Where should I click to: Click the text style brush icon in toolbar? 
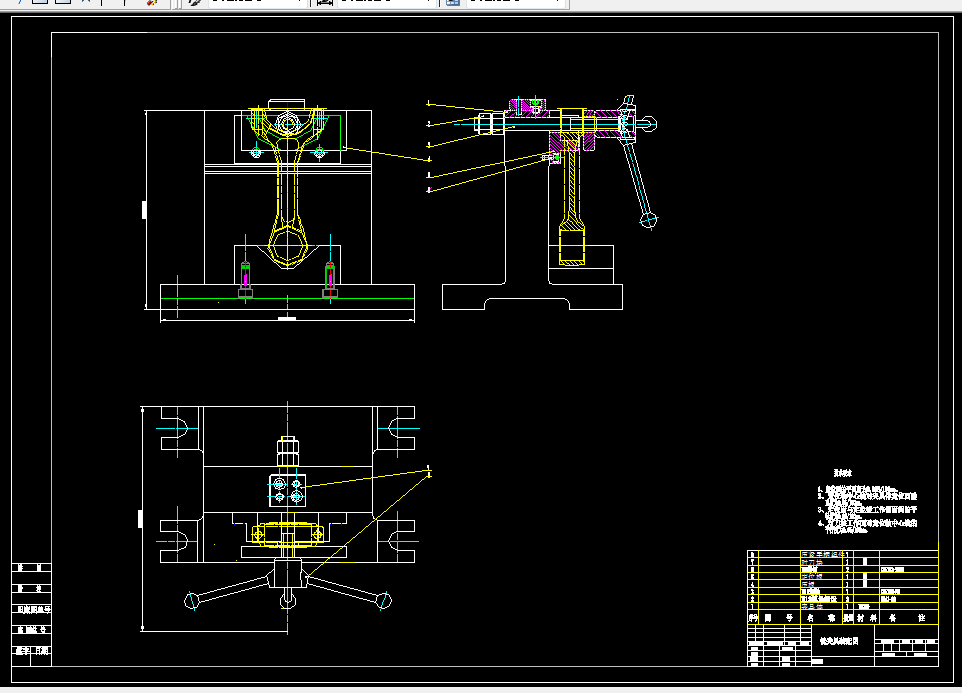point(195,2)
